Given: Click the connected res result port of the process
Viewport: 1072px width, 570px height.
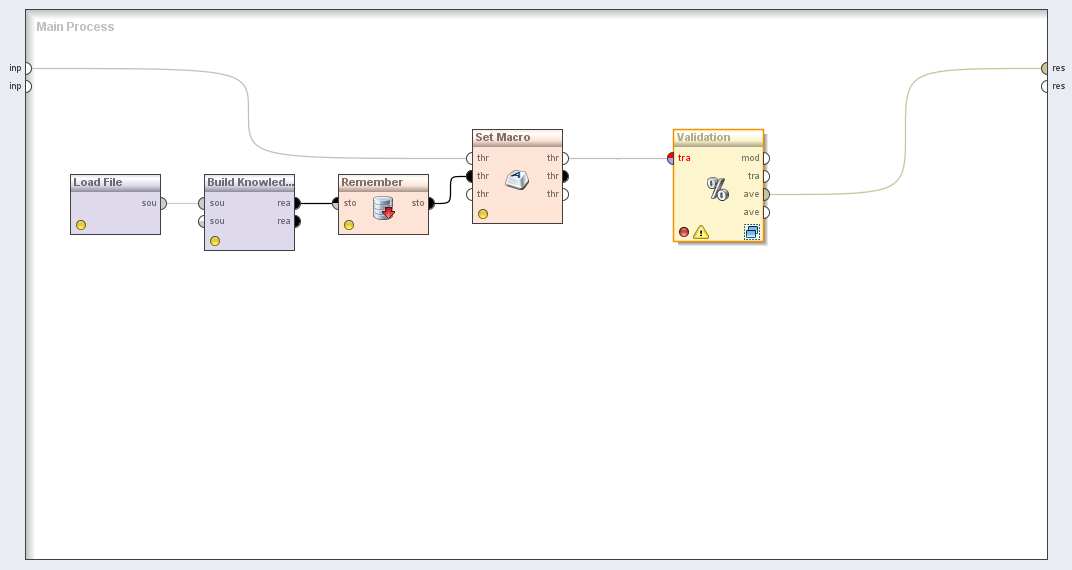Looking at the screenshot, I should [x=1045, y=68].
